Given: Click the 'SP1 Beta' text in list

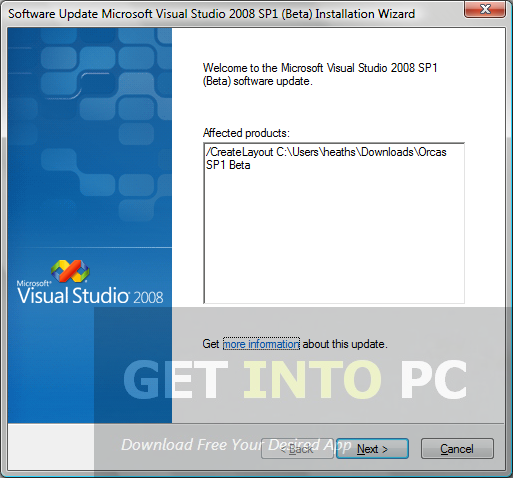Looking at the screenshot, I should point(228,165).
